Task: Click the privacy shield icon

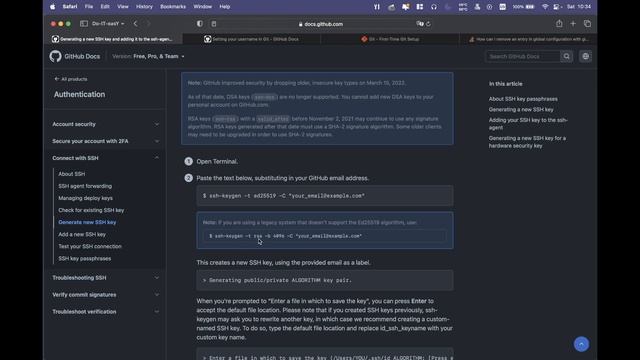Action: tap(200, 24)
